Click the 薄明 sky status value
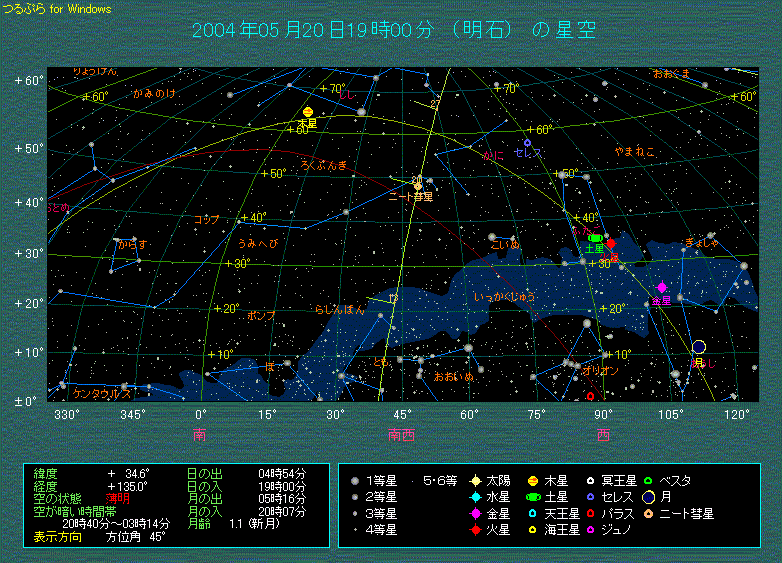This screenshot has height=563, width=782. [x=118, y=498]
